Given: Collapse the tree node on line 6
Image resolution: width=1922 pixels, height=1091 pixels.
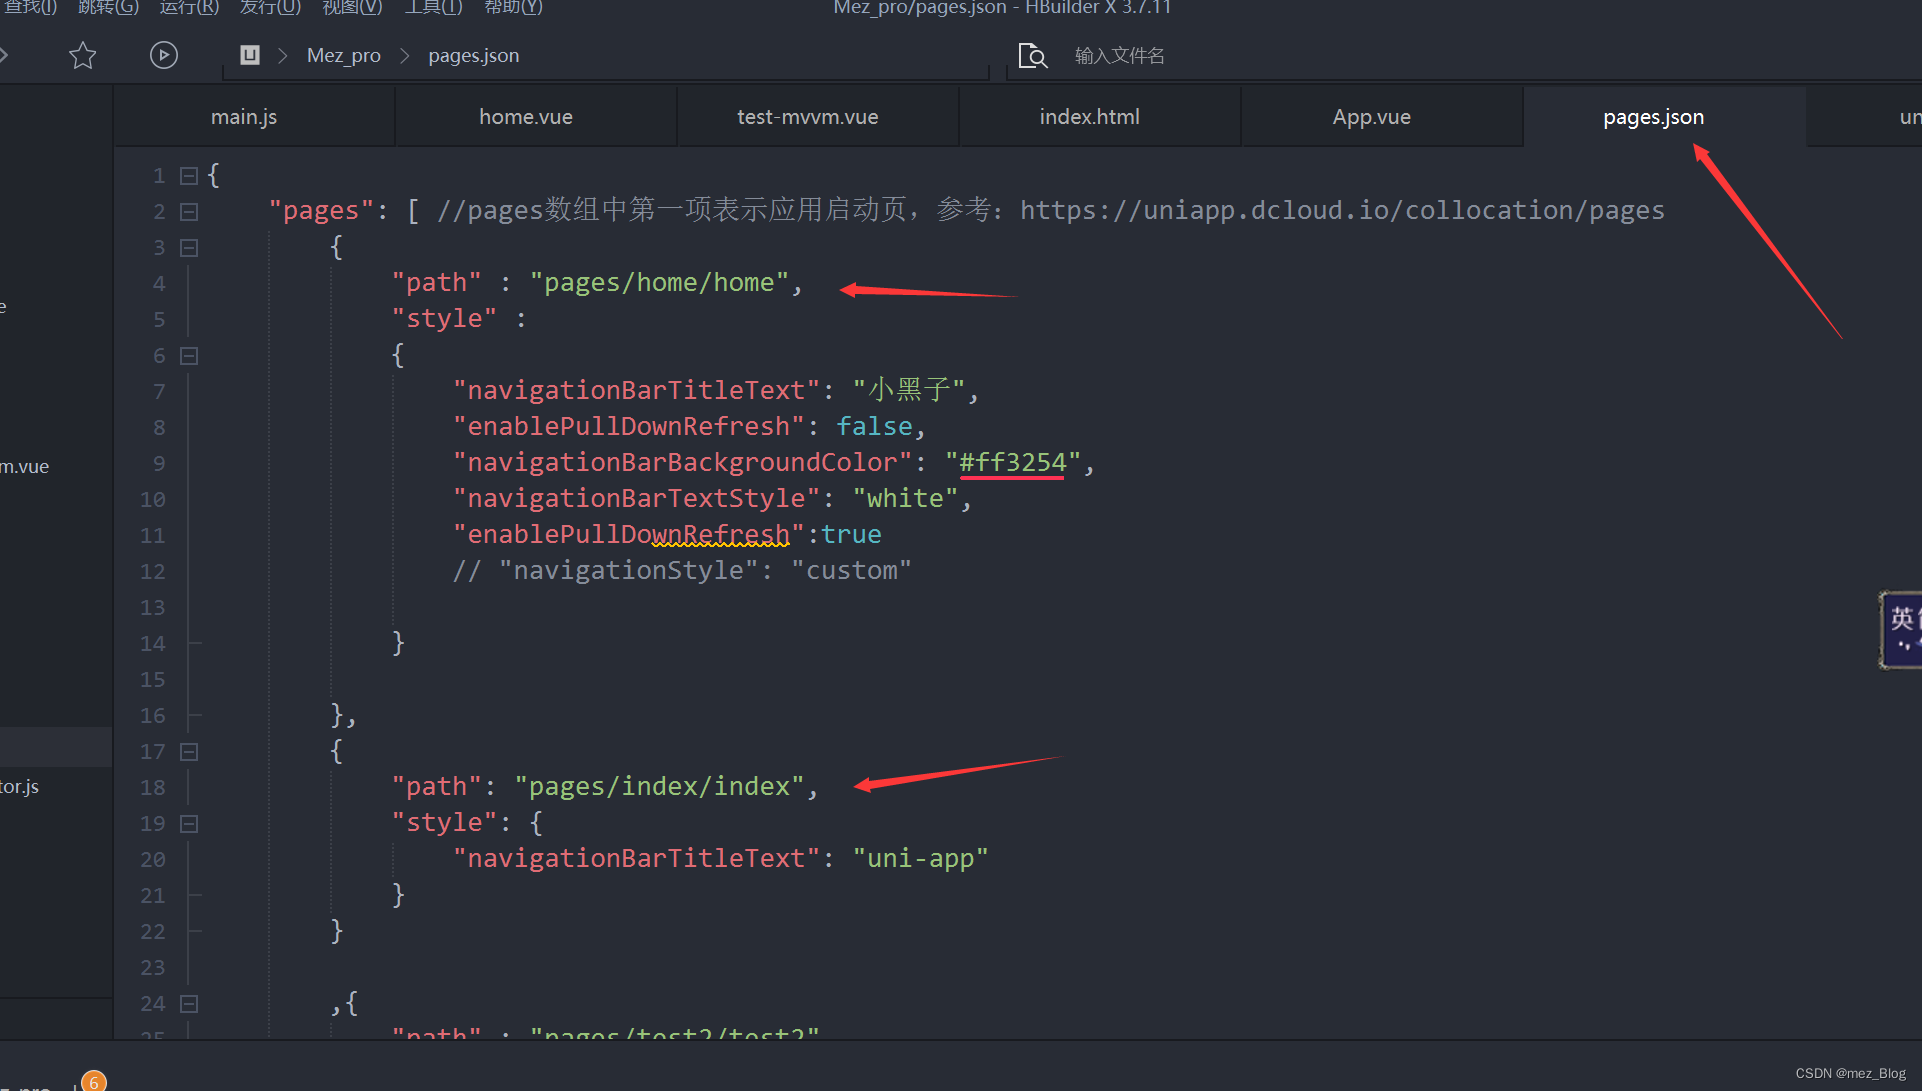Looking at the screenshot, I should pyautogui.click(x=189, y=353).
